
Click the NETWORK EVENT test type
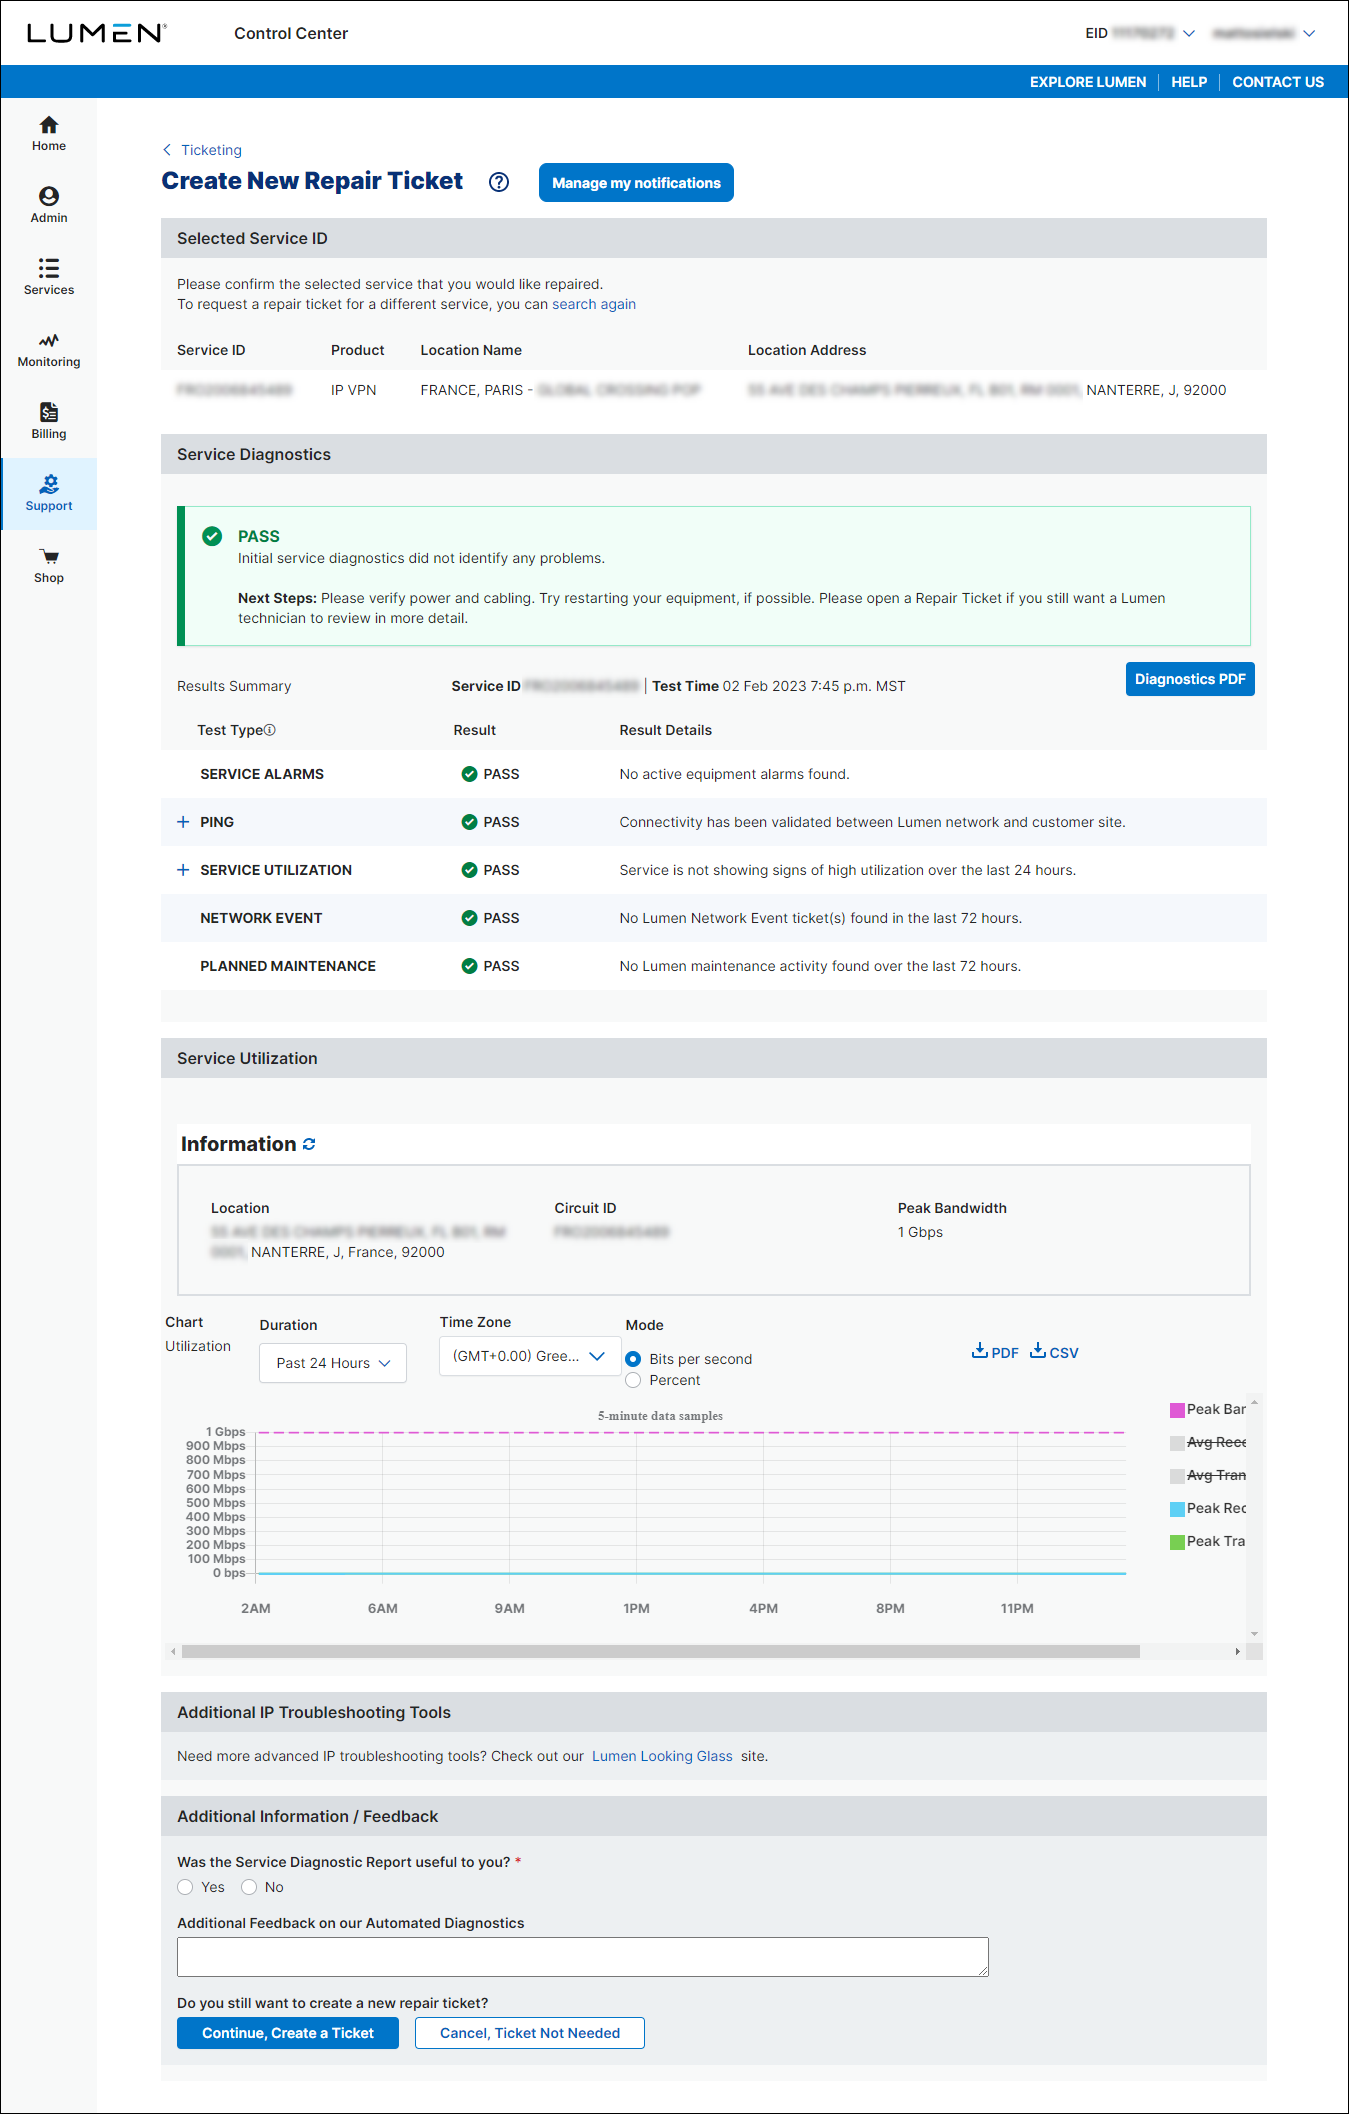261,918
